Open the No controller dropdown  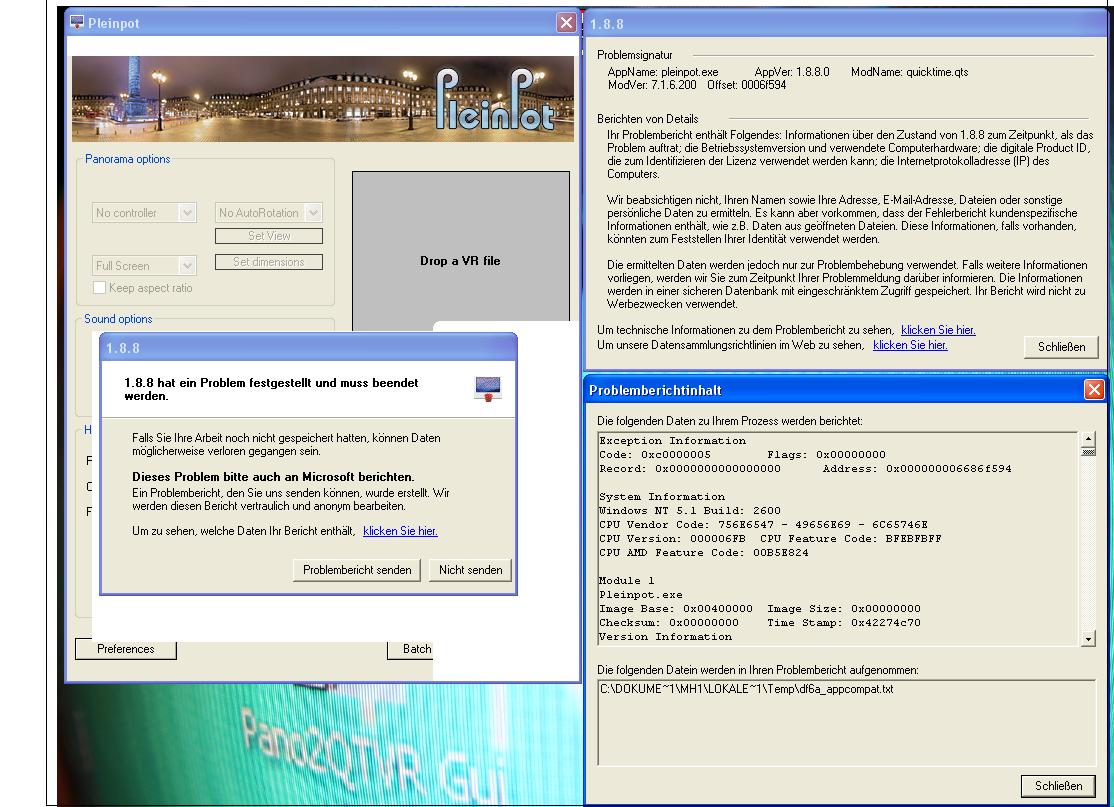pyautogui.click(x=187, y=212)
